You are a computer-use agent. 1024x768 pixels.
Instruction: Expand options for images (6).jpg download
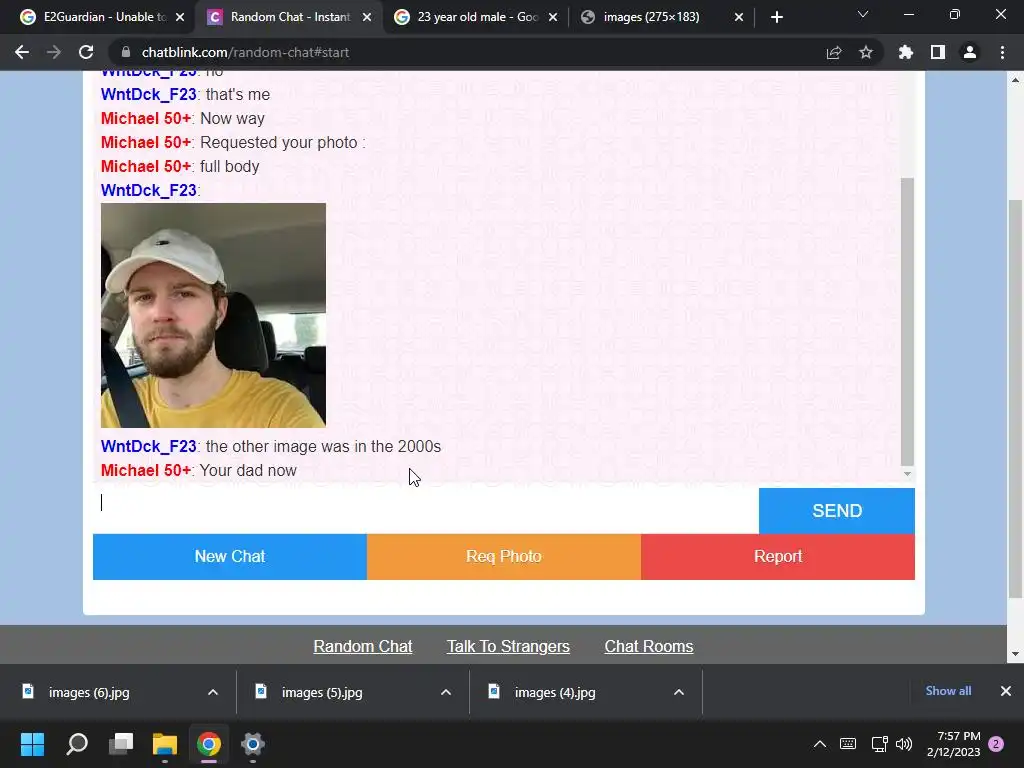click(213, 692)
